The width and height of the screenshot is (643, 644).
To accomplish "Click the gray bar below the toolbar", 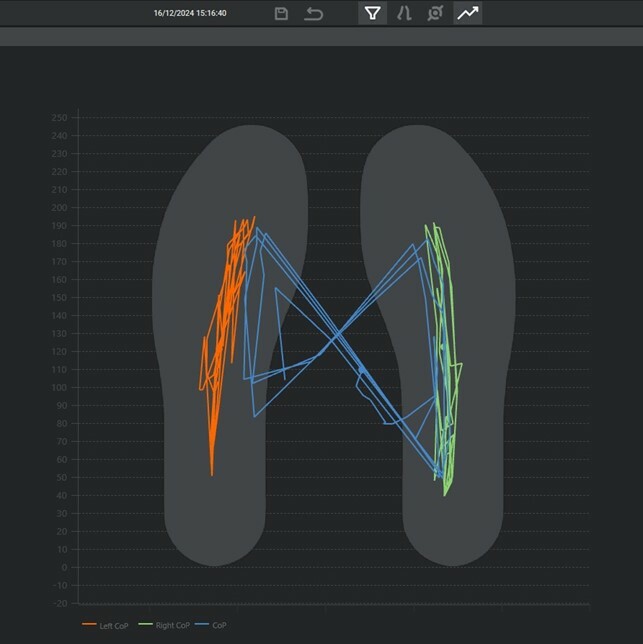I will (x=321, y=37).
